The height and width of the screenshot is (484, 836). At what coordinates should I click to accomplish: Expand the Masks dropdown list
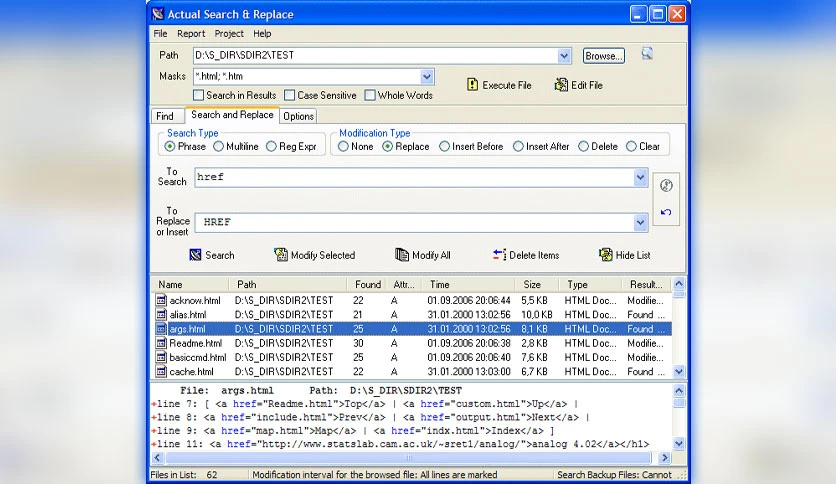(427, 76)
